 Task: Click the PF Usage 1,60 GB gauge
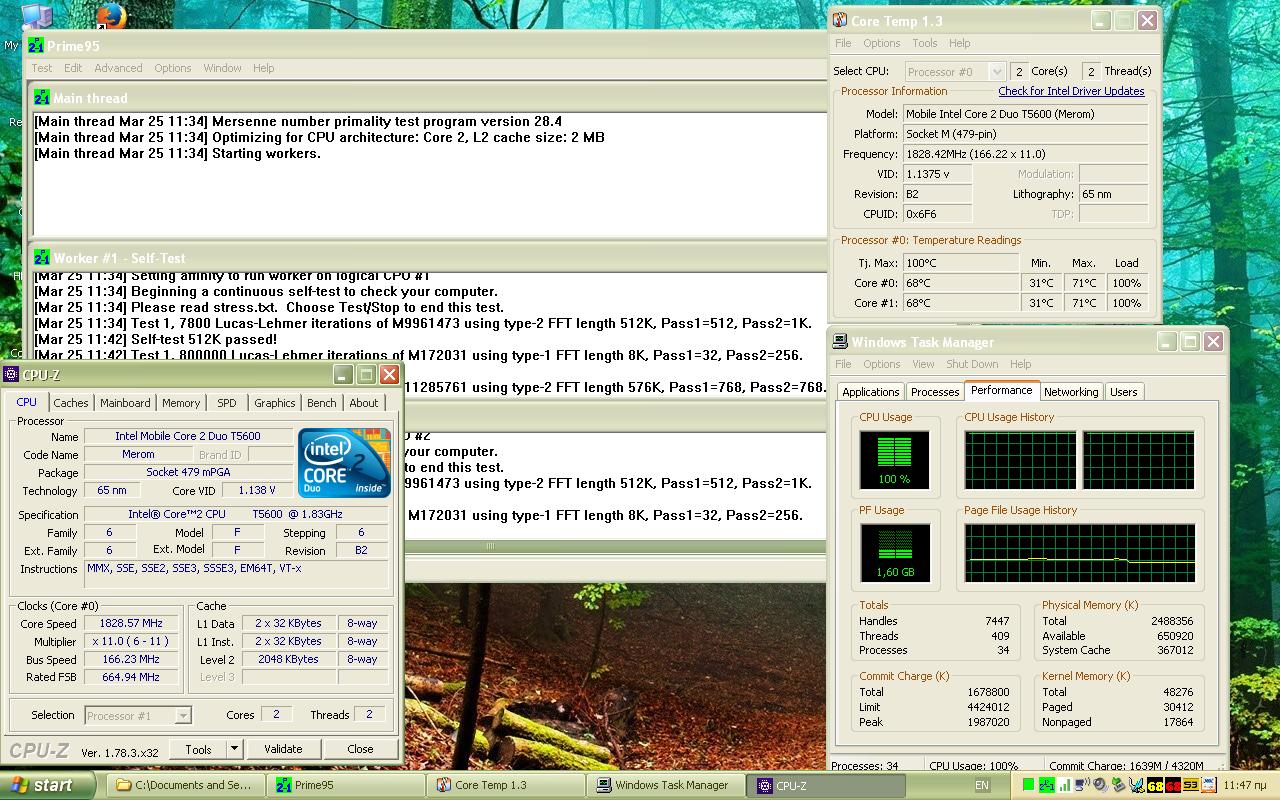pyautogui.click(x=894, y=553)
